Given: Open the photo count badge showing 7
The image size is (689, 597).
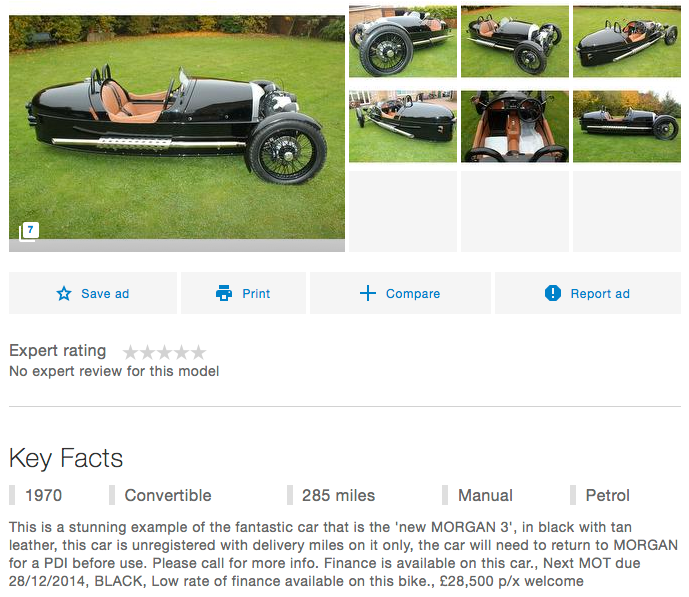Looking at the screenshot, I should pyautogui.click(x=29, y=231).
